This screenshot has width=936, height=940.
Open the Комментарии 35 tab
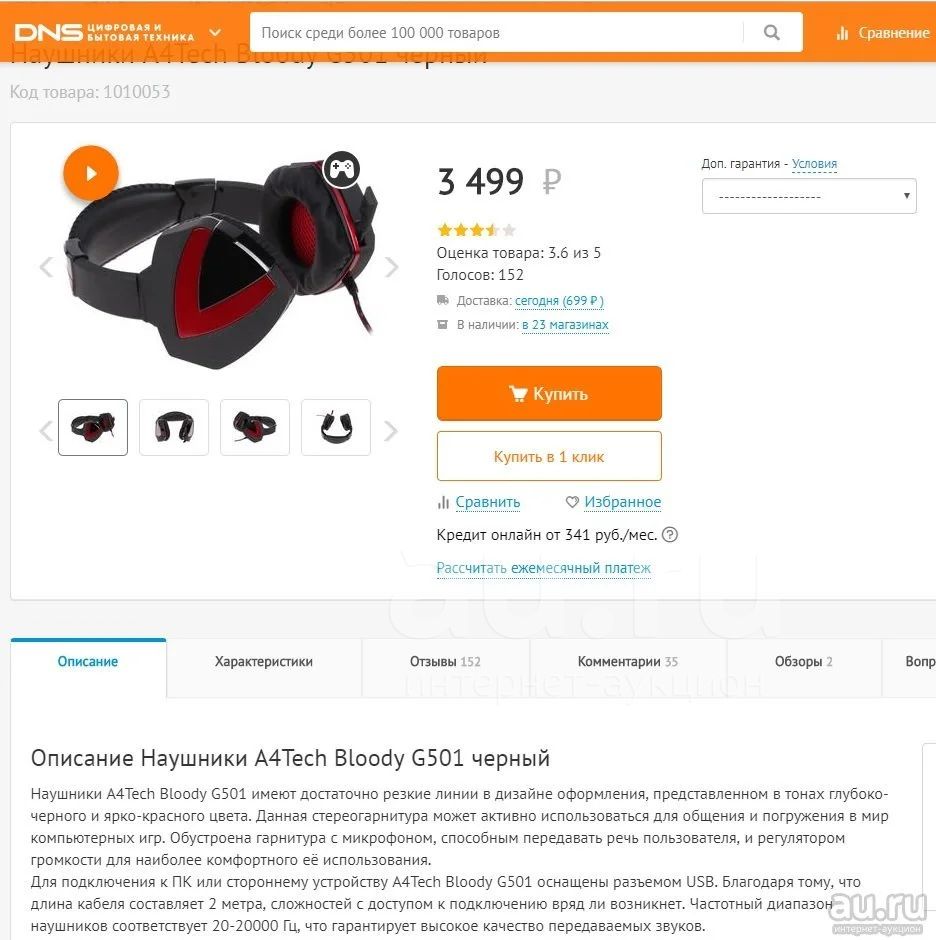[627, 661]
